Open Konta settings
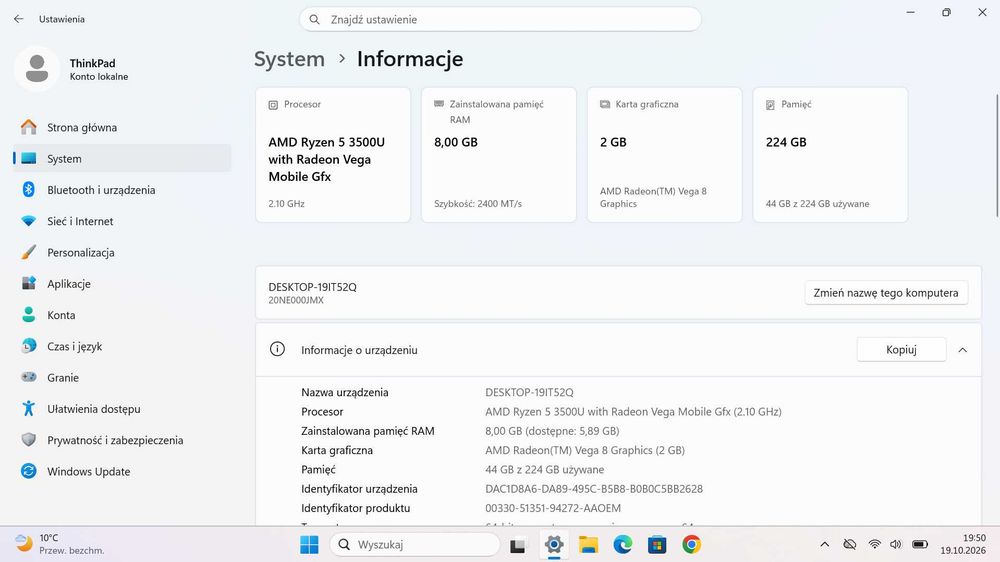This screenshot has width=1000, height=562. 122,315
